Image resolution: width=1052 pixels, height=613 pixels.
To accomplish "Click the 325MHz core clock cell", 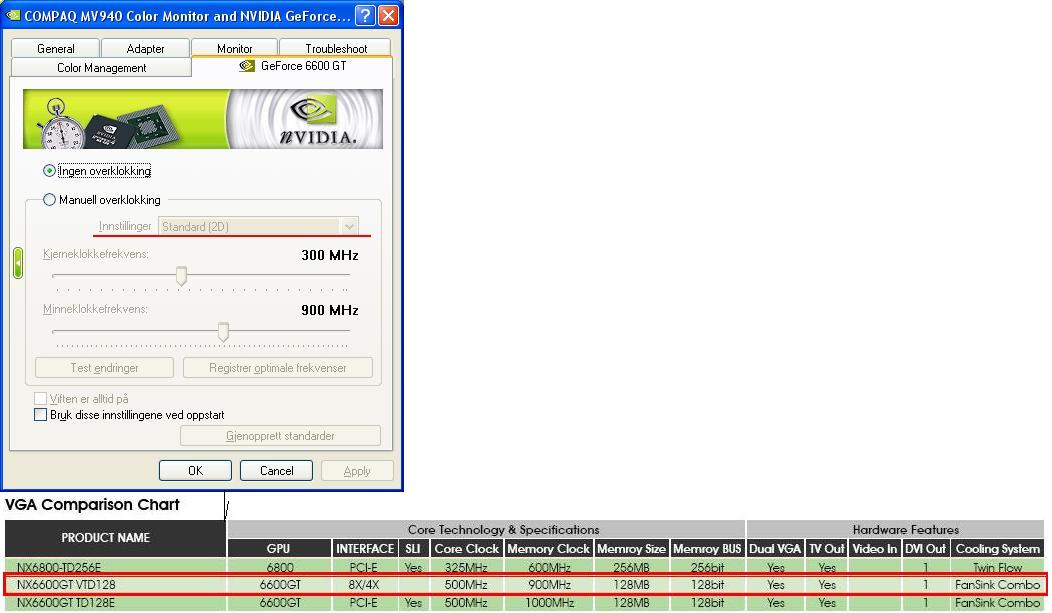I will (x=466, y=567).
